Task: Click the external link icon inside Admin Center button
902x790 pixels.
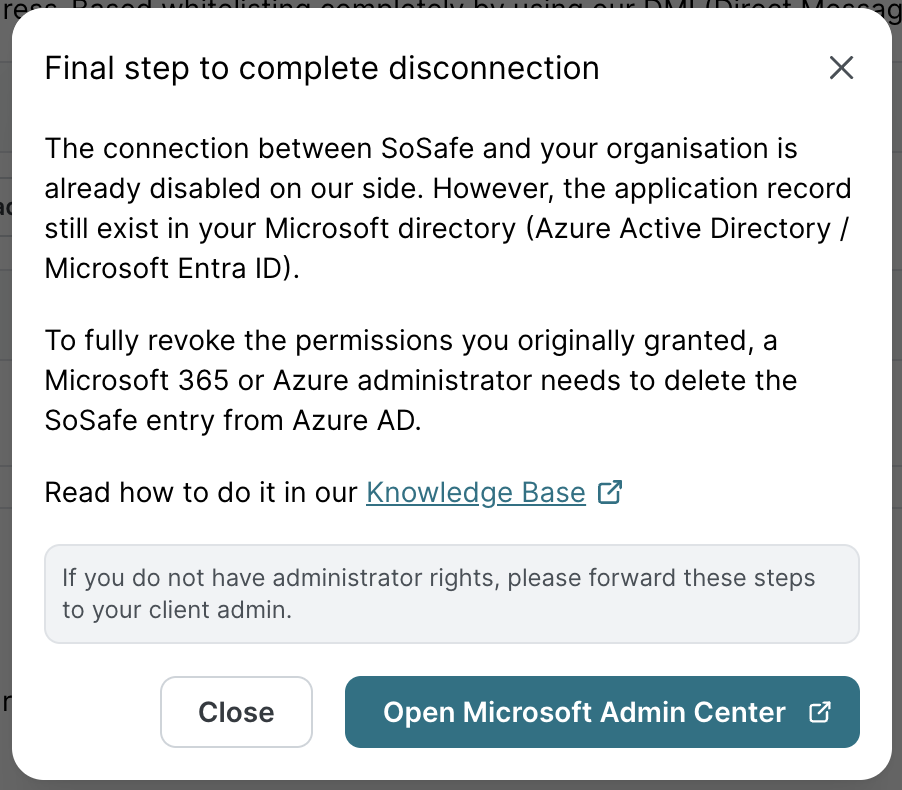Action: (819, 712)
